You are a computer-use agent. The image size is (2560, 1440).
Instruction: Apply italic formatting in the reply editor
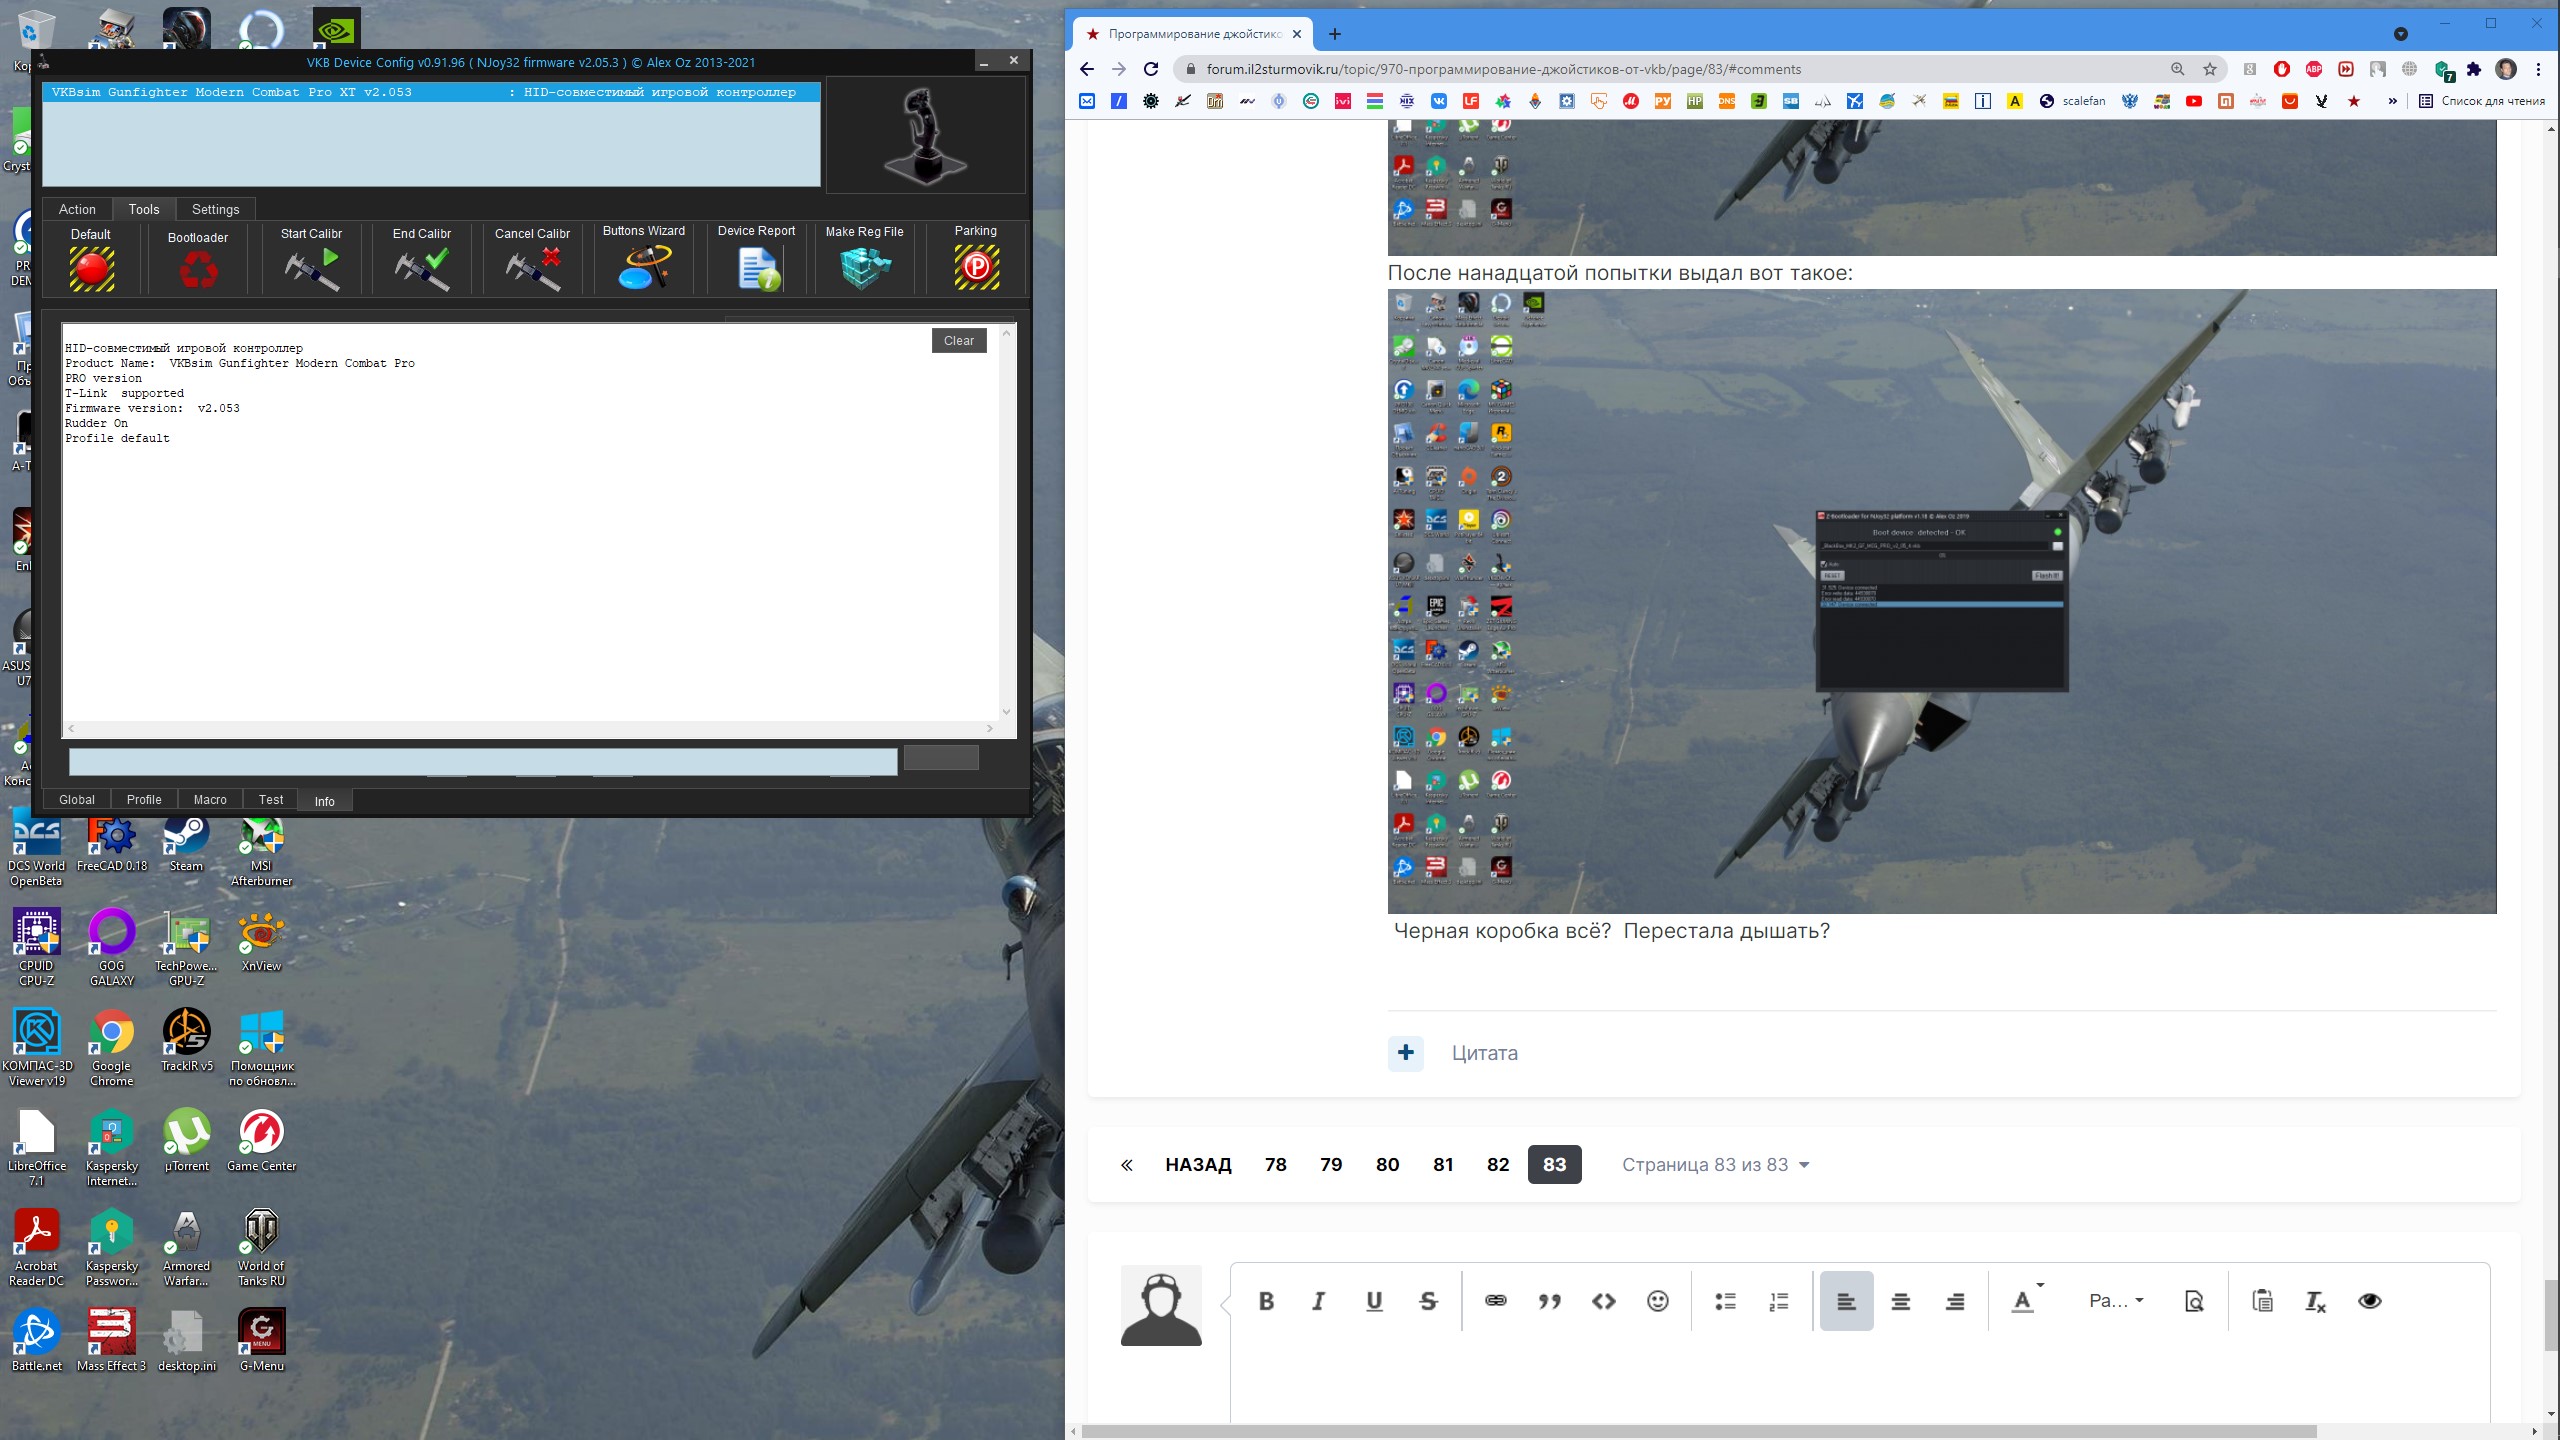click(1319, 1301)
